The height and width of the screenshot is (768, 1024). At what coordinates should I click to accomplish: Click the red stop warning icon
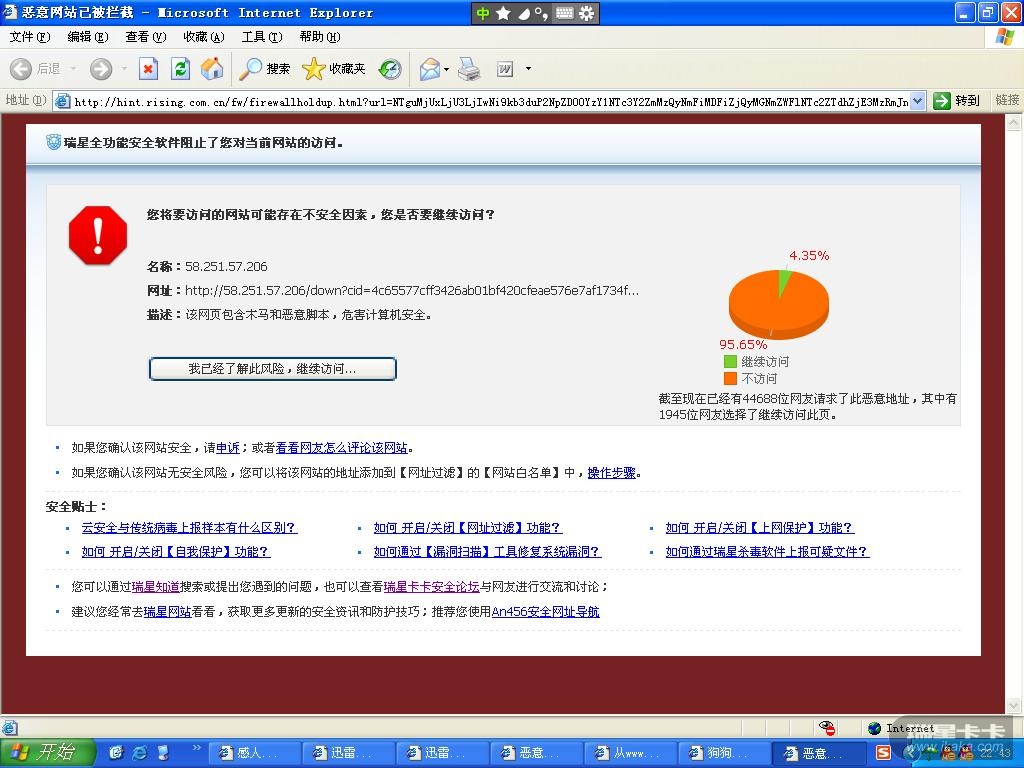click(x=98, y=235)
